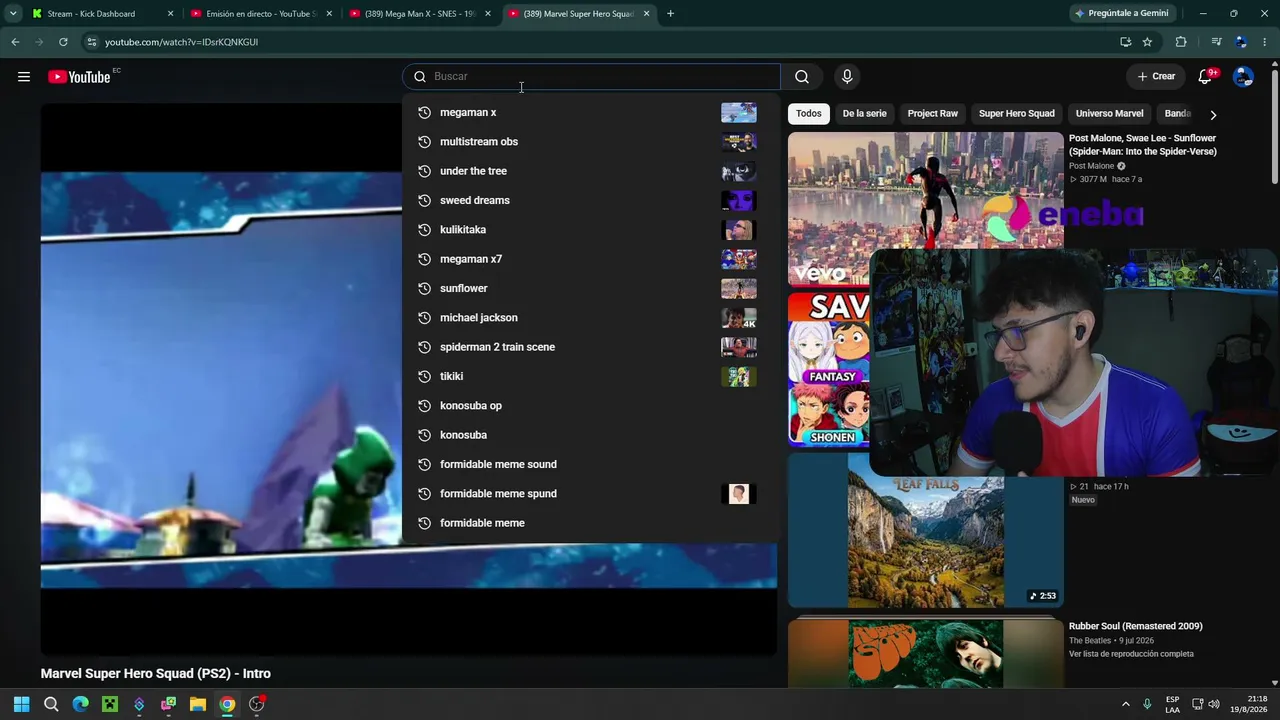Open File Explorer from the taskbar
1280x720 pixels.
(x=198, y=704)
